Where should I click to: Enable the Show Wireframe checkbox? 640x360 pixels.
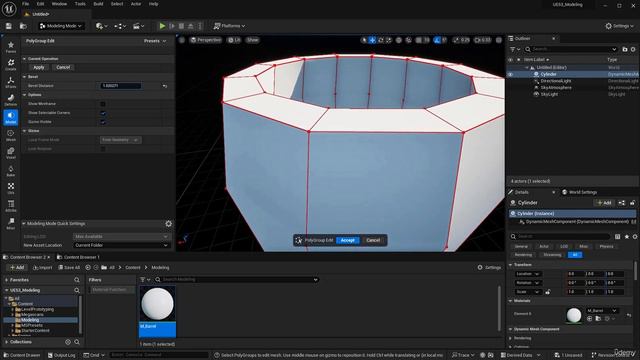[103, 104]
